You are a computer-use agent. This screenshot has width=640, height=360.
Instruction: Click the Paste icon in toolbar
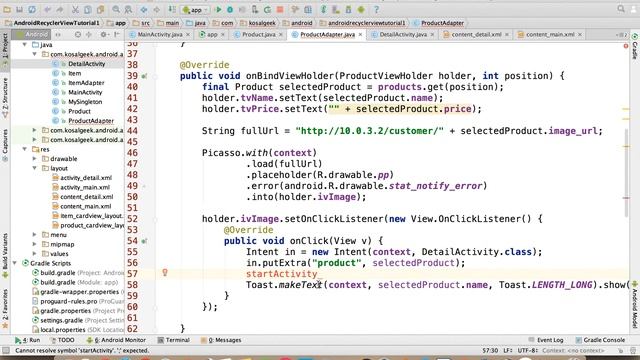tap(100, 9)
